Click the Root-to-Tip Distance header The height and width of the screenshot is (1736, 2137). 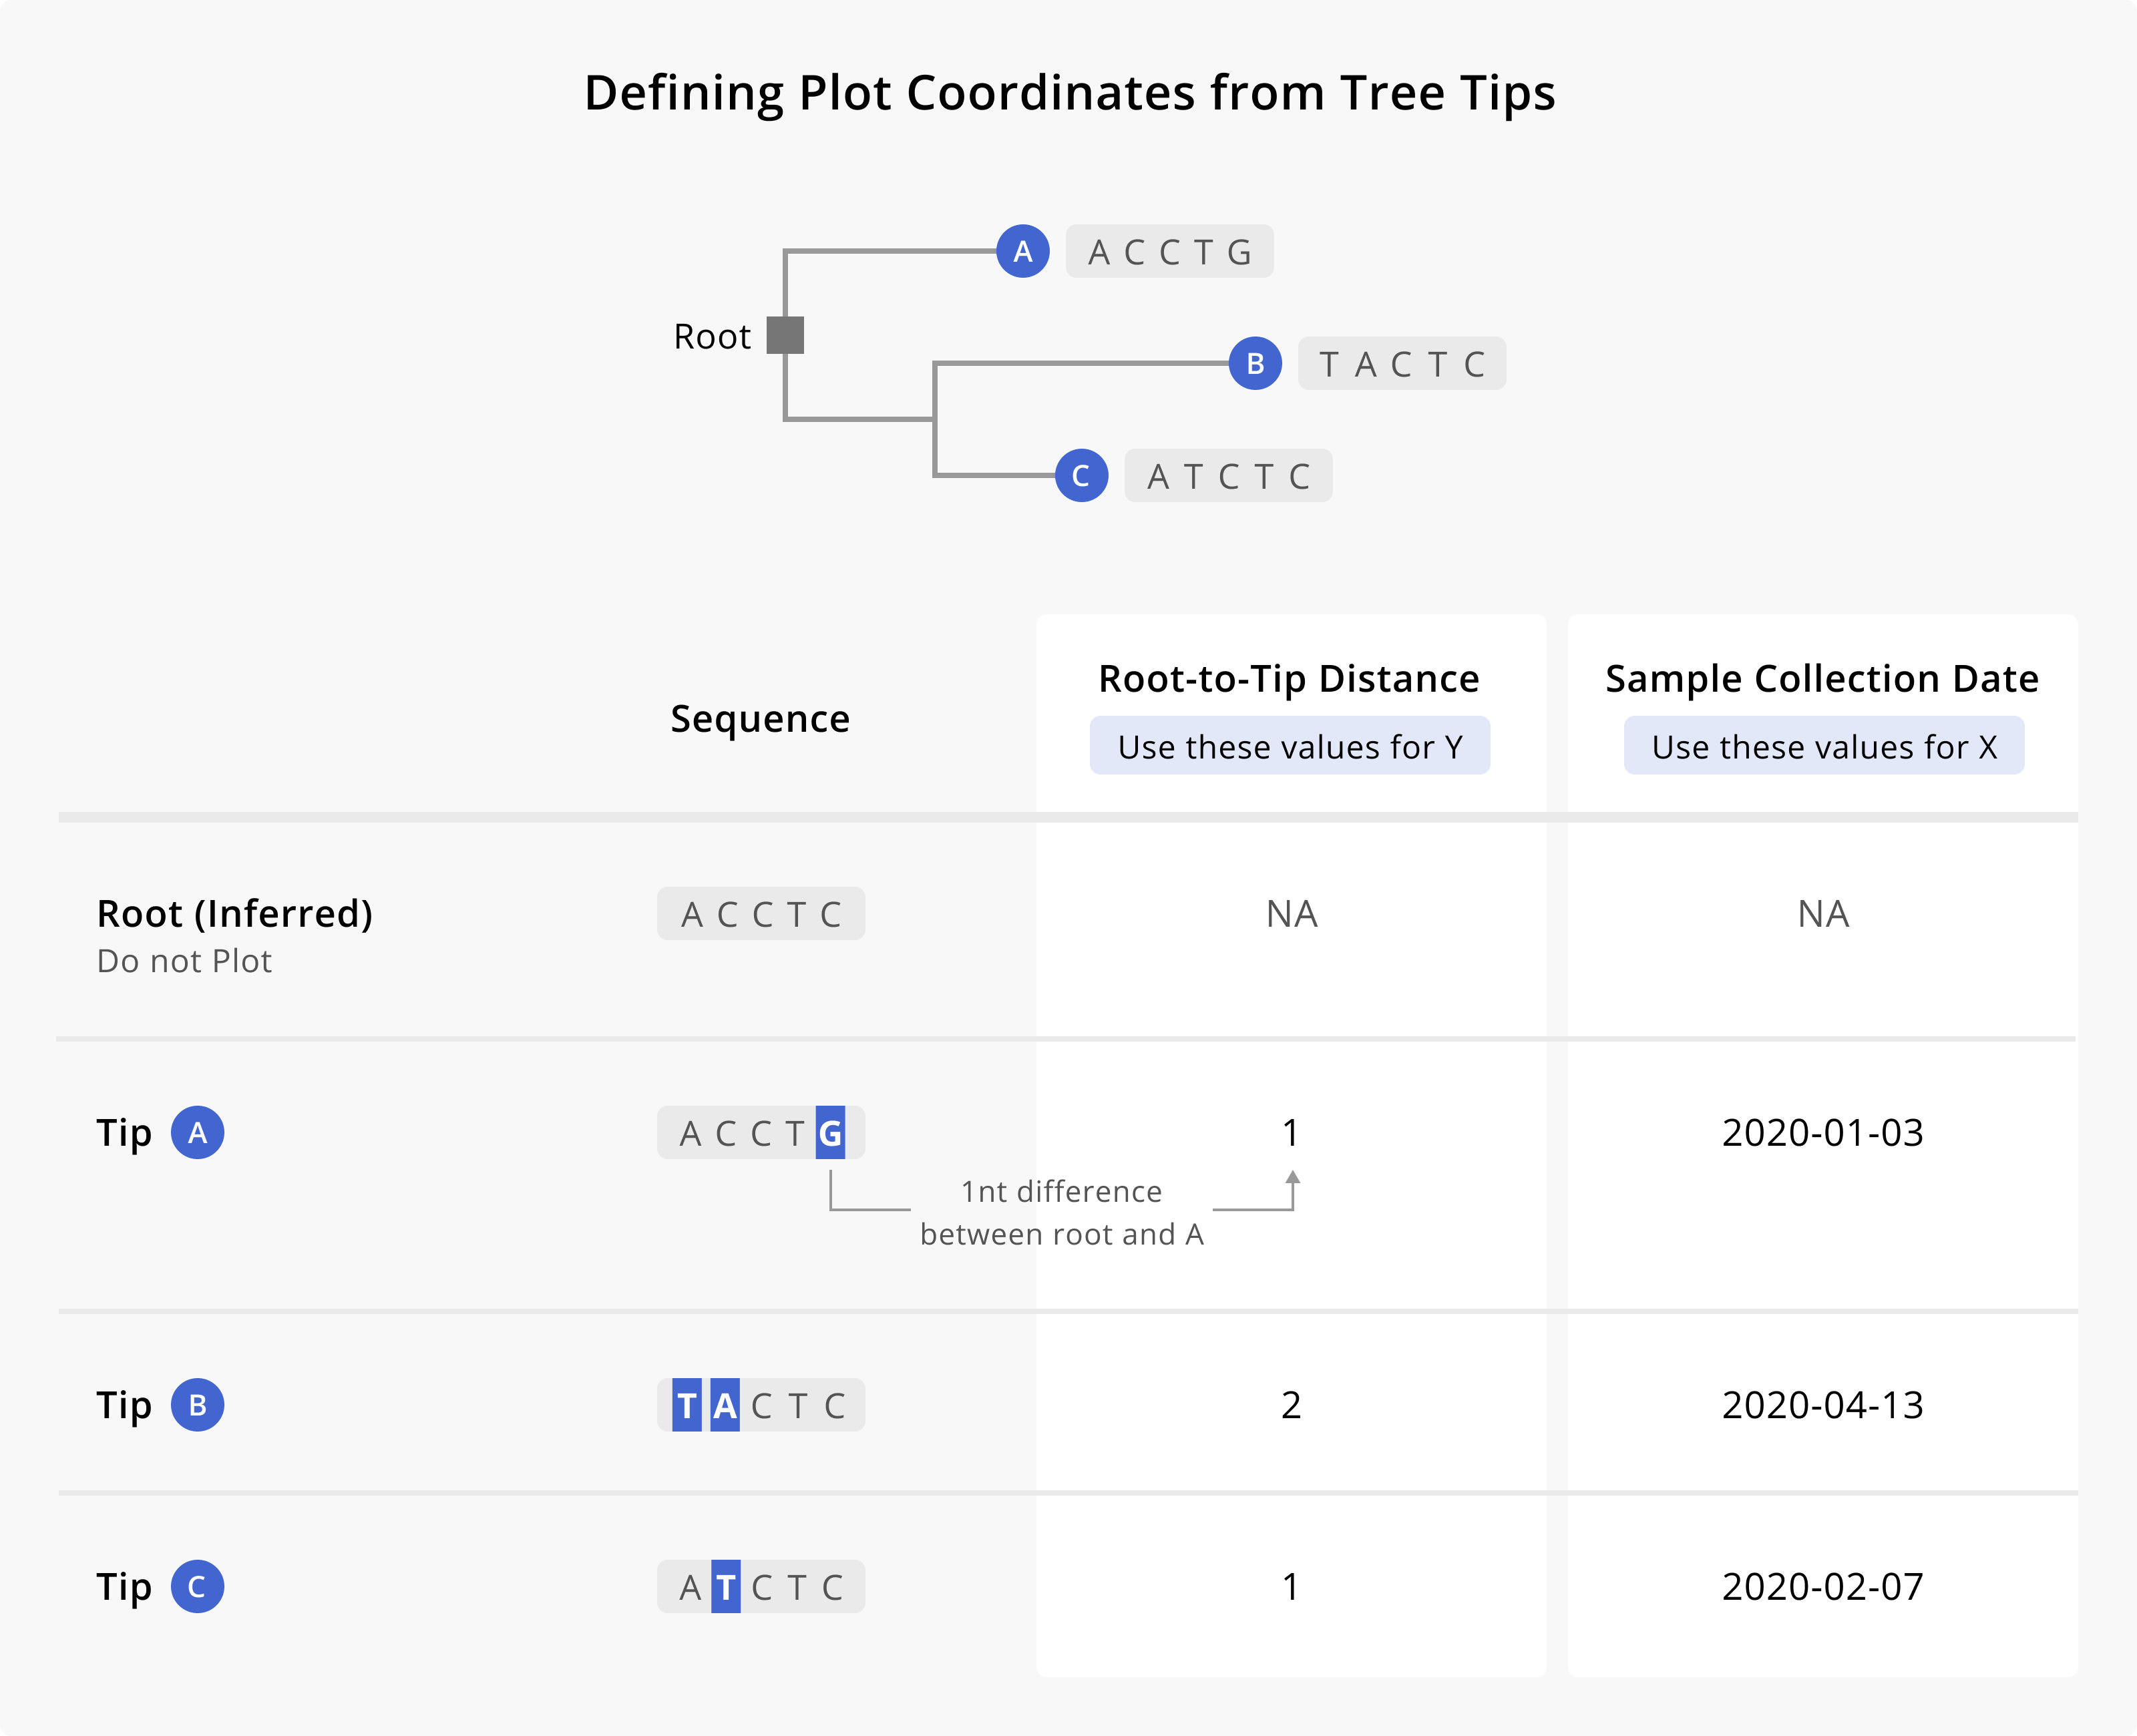(1288, 679)
